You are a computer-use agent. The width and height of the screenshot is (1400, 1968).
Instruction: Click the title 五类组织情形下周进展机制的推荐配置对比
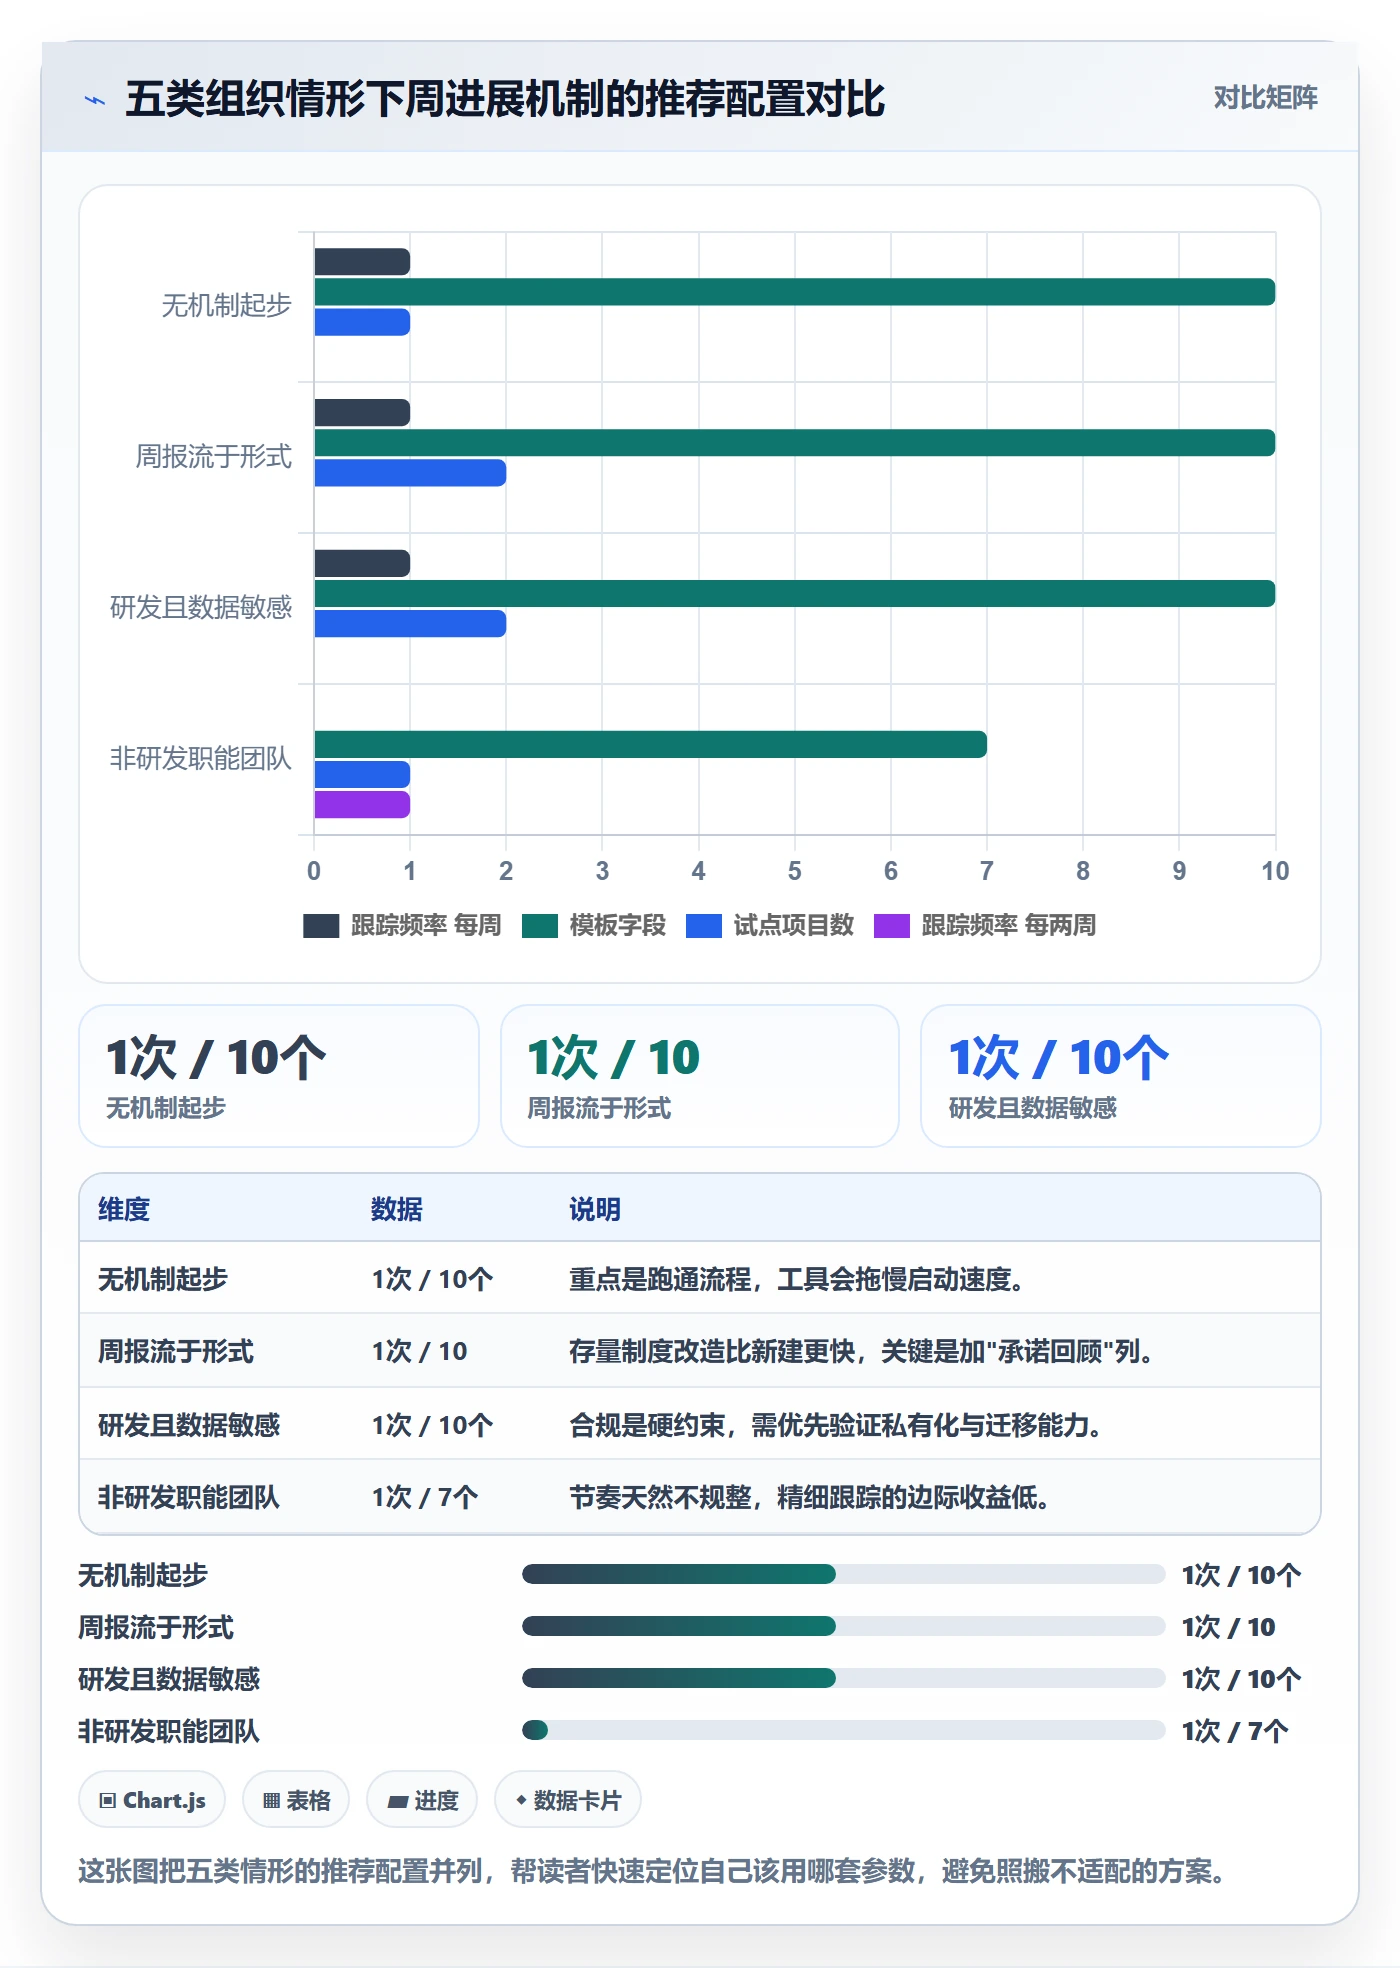point(505,99)
